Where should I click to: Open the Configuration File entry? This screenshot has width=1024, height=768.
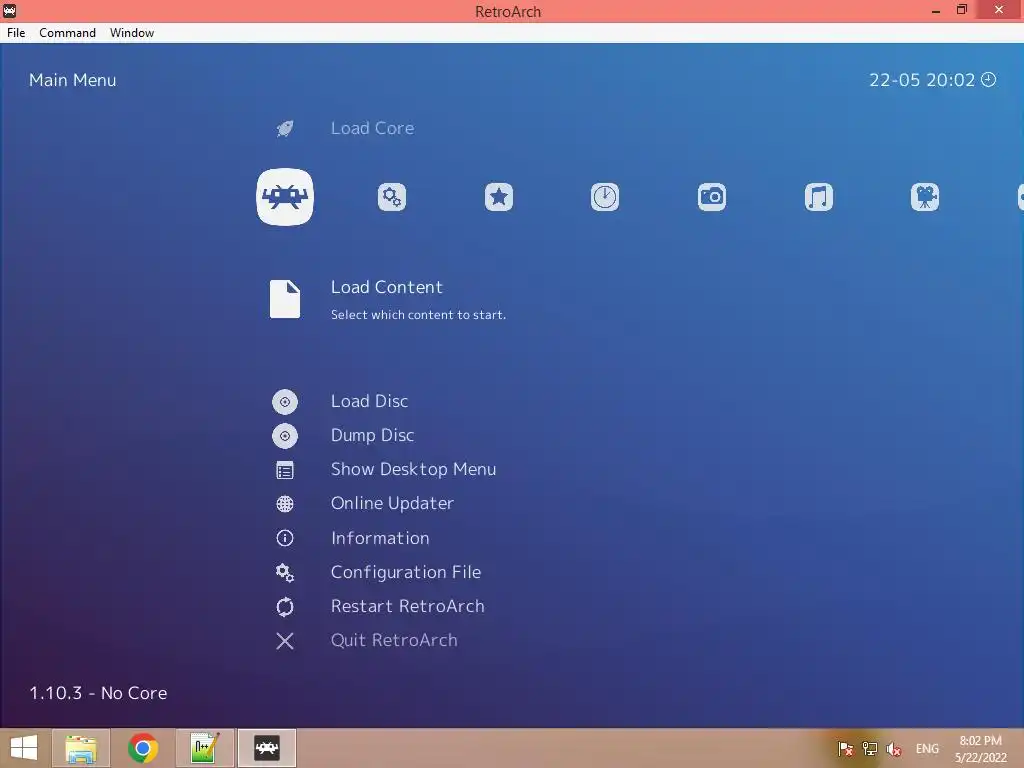point(406,572)
